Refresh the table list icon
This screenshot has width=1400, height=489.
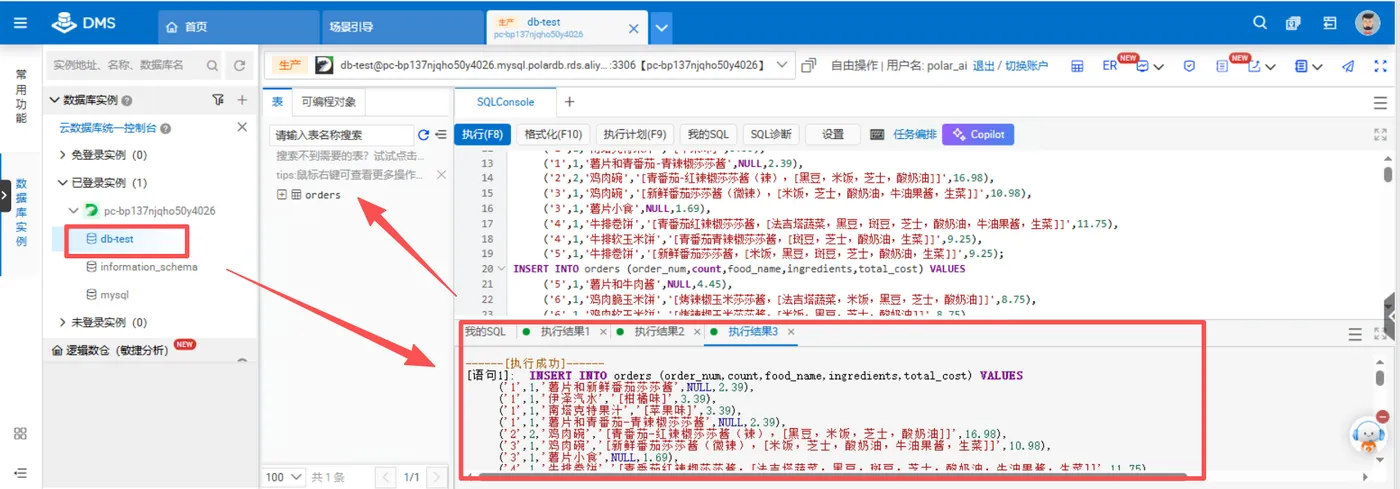[423, 135]
